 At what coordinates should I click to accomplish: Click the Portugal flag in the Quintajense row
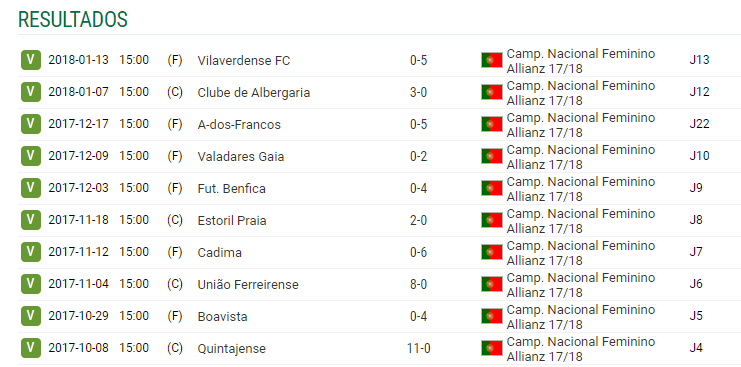click(x=491, y=348)
